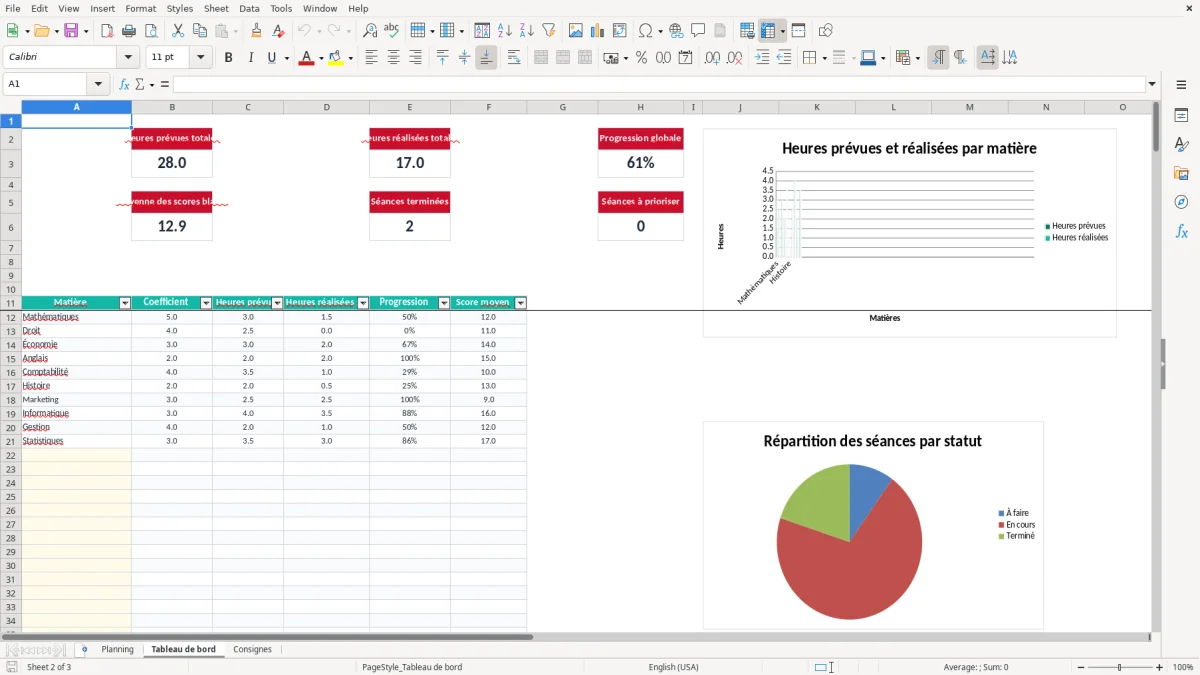
Task: Open the sidebar Functions panel
Action: pyautogui.click(x=1181, y=231)
